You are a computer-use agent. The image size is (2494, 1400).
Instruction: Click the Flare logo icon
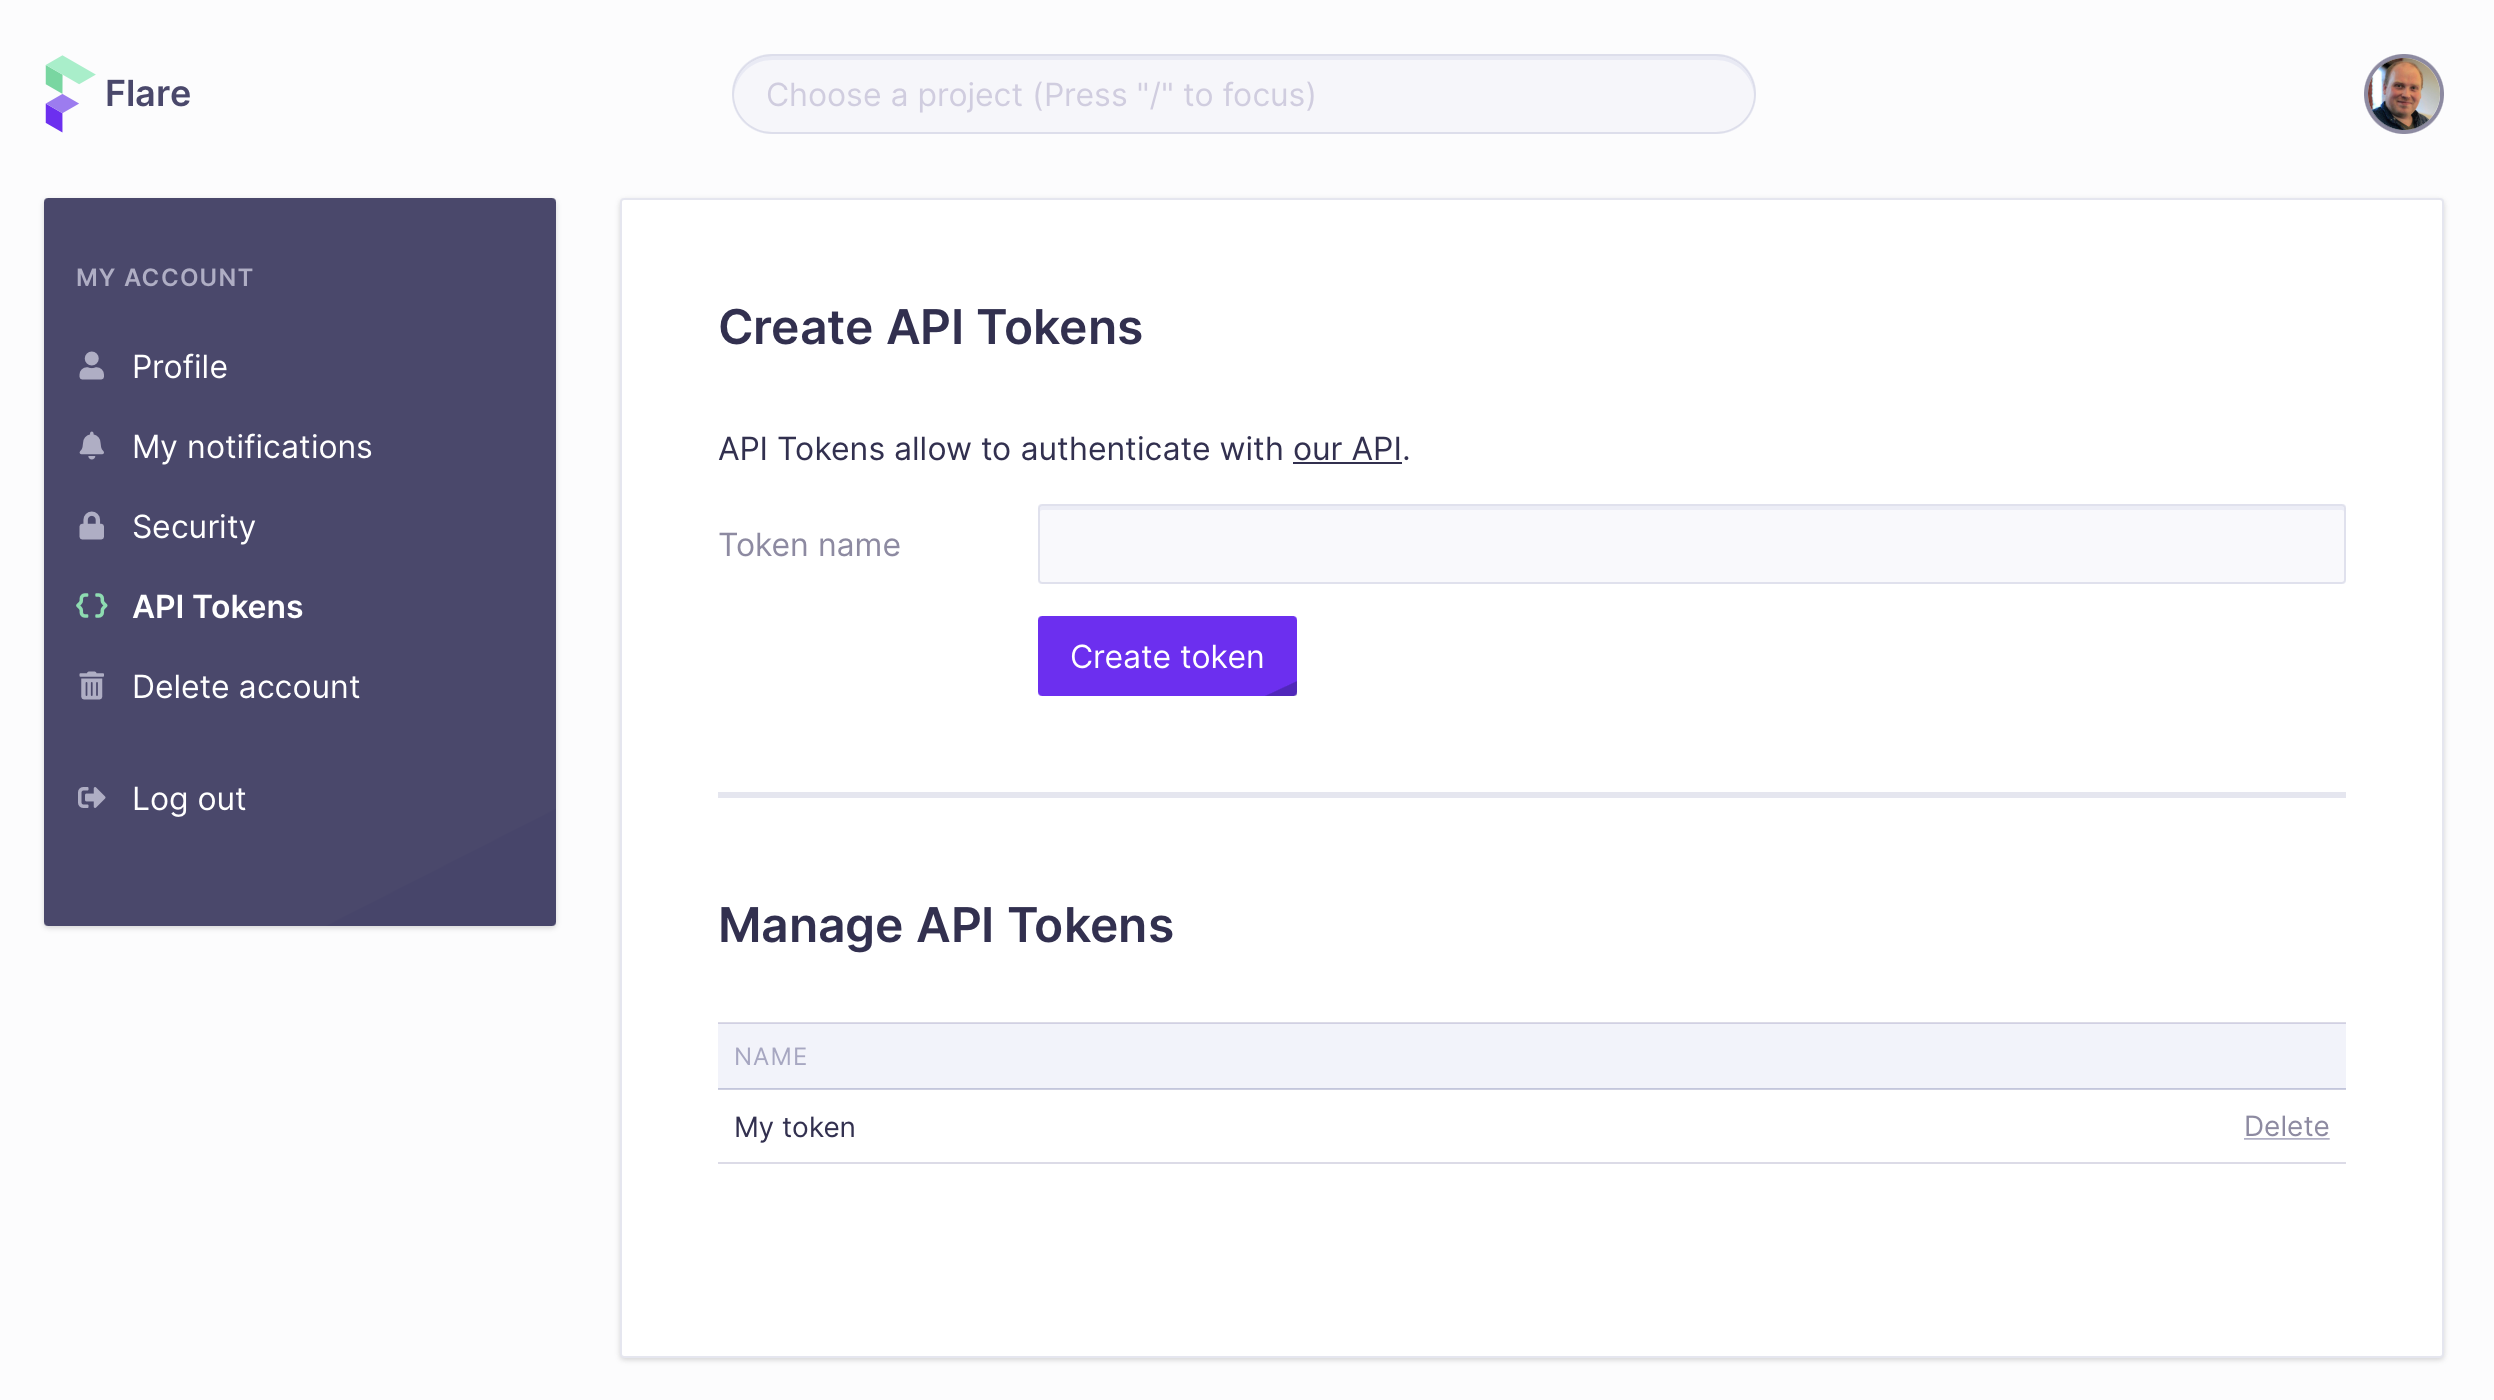[68, 94]
